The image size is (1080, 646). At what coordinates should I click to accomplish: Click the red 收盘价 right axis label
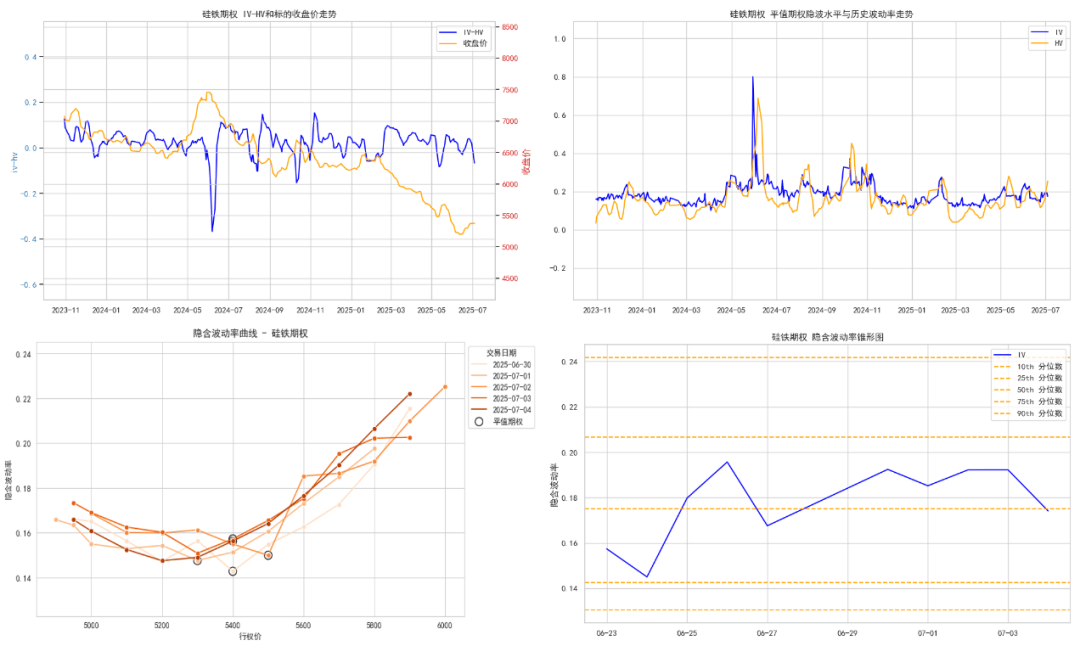point(526,163)
